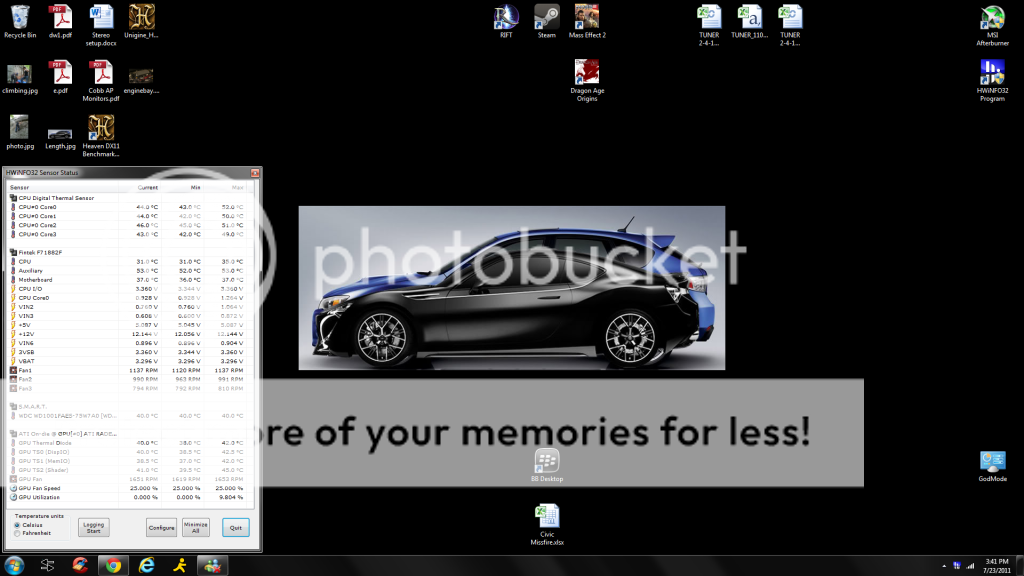
Task: Select the TUNER_110 file icon
Action: [x=750, y=22]
